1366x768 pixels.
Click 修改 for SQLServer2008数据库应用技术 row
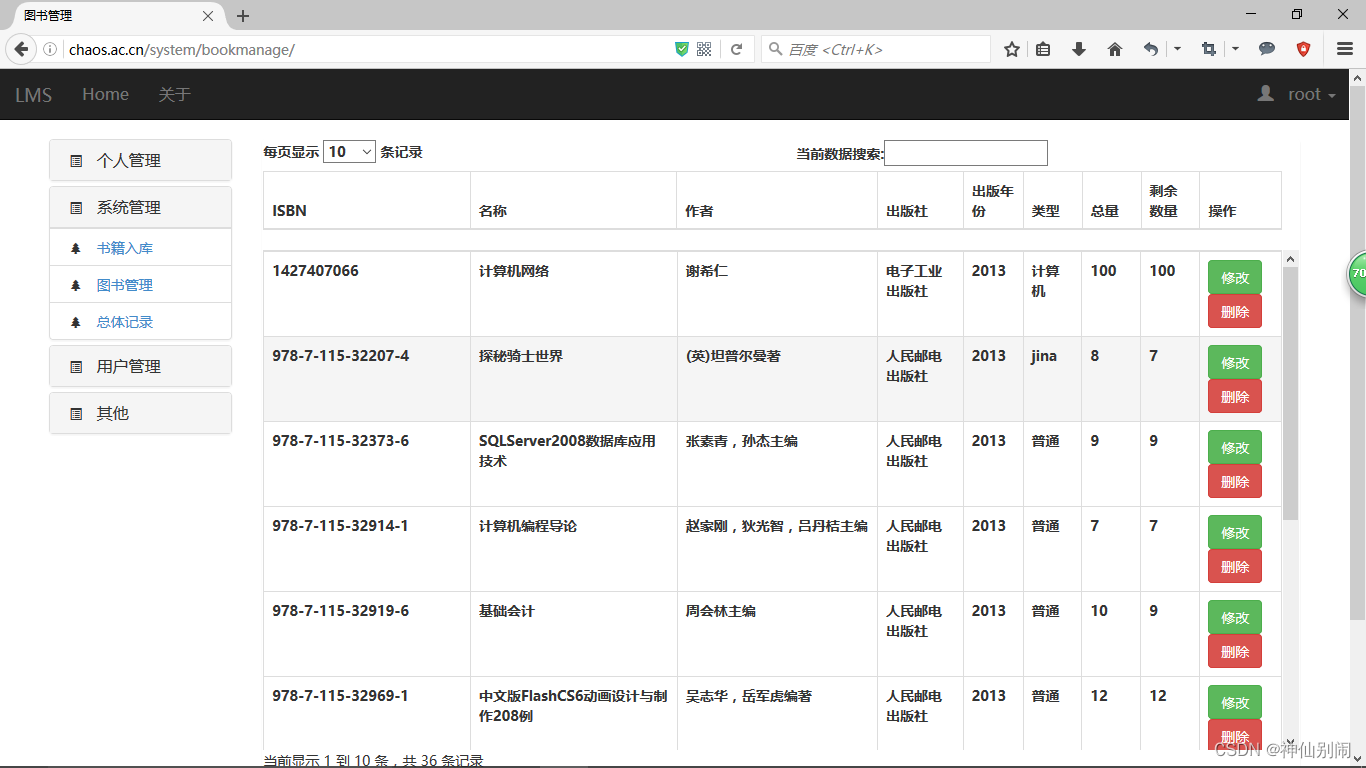coord(1235,447)
